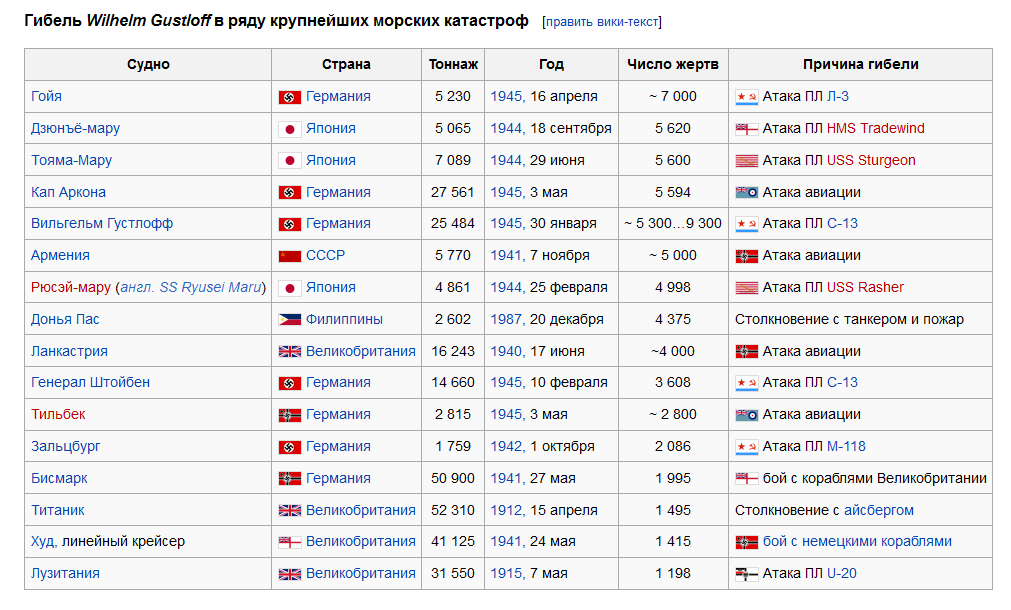Open the red Тильбек link
The width and height of the screenshot is (1011, 610).
pos(58,415)
